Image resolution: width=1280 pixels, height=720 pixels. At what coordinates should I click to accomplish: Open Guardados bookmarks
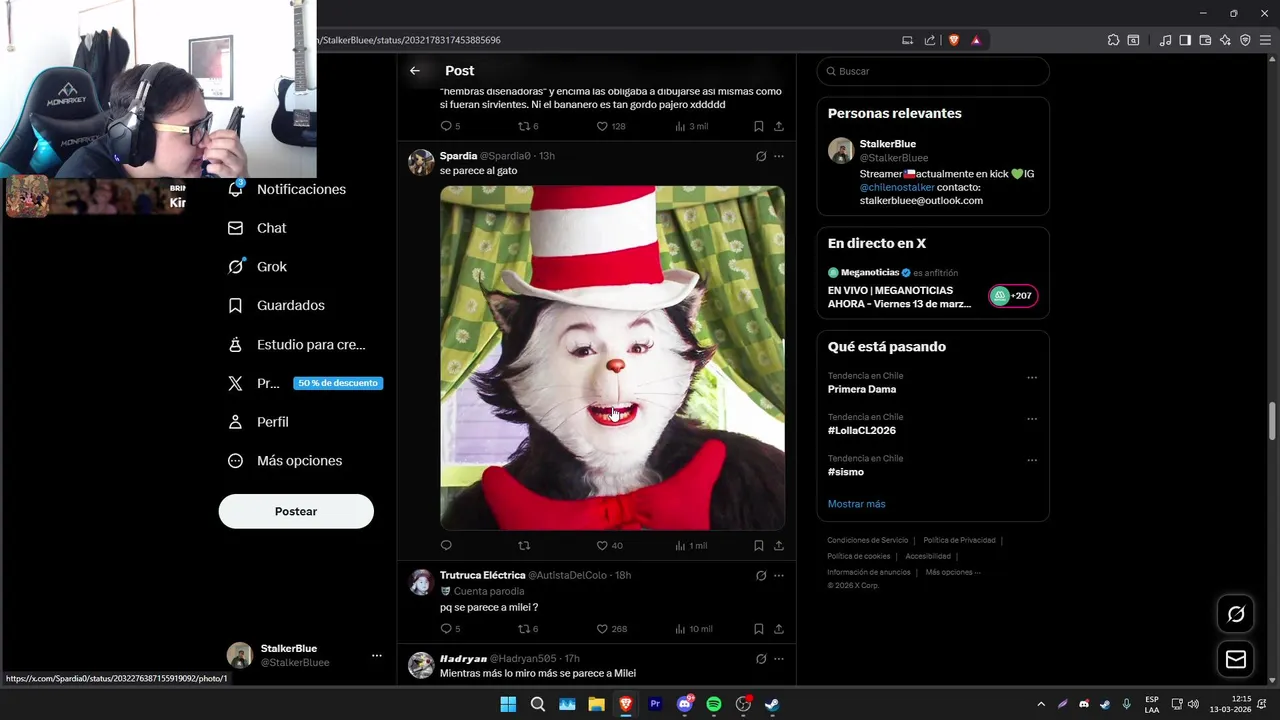tap(277, 306)
